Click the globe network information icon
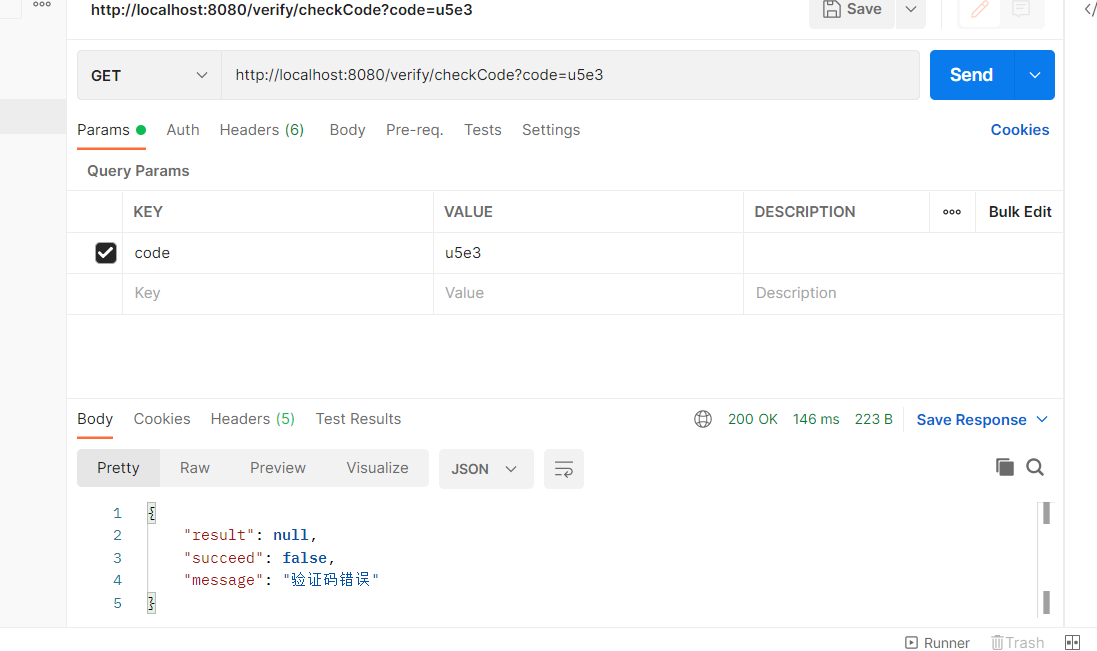The width and height of the screenshot is (1097, 651). point(703,419)
